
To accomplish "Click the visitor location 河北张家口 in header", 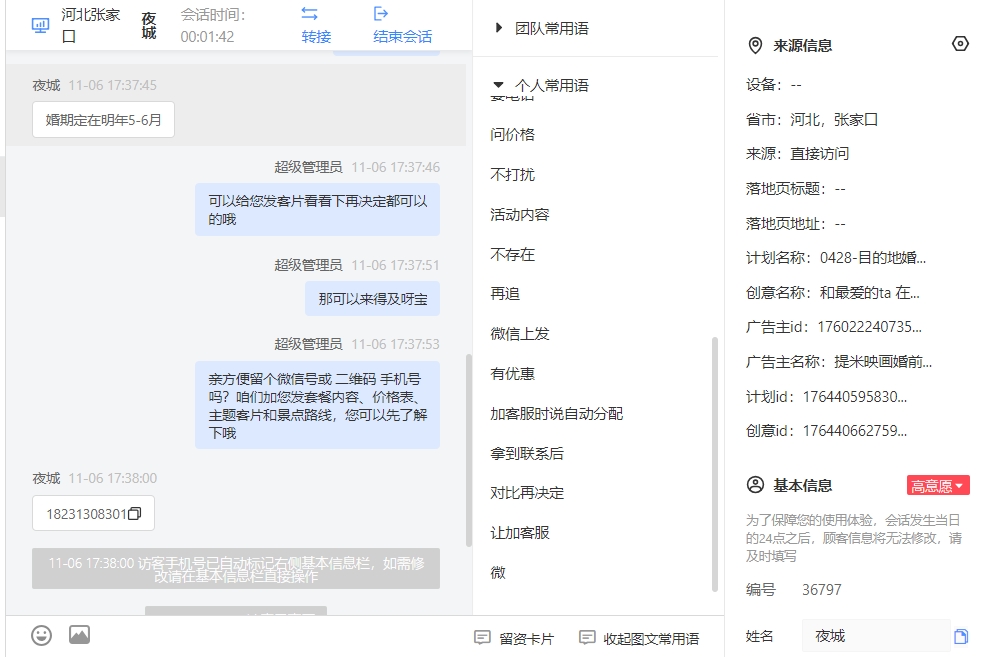I will 91,25.
